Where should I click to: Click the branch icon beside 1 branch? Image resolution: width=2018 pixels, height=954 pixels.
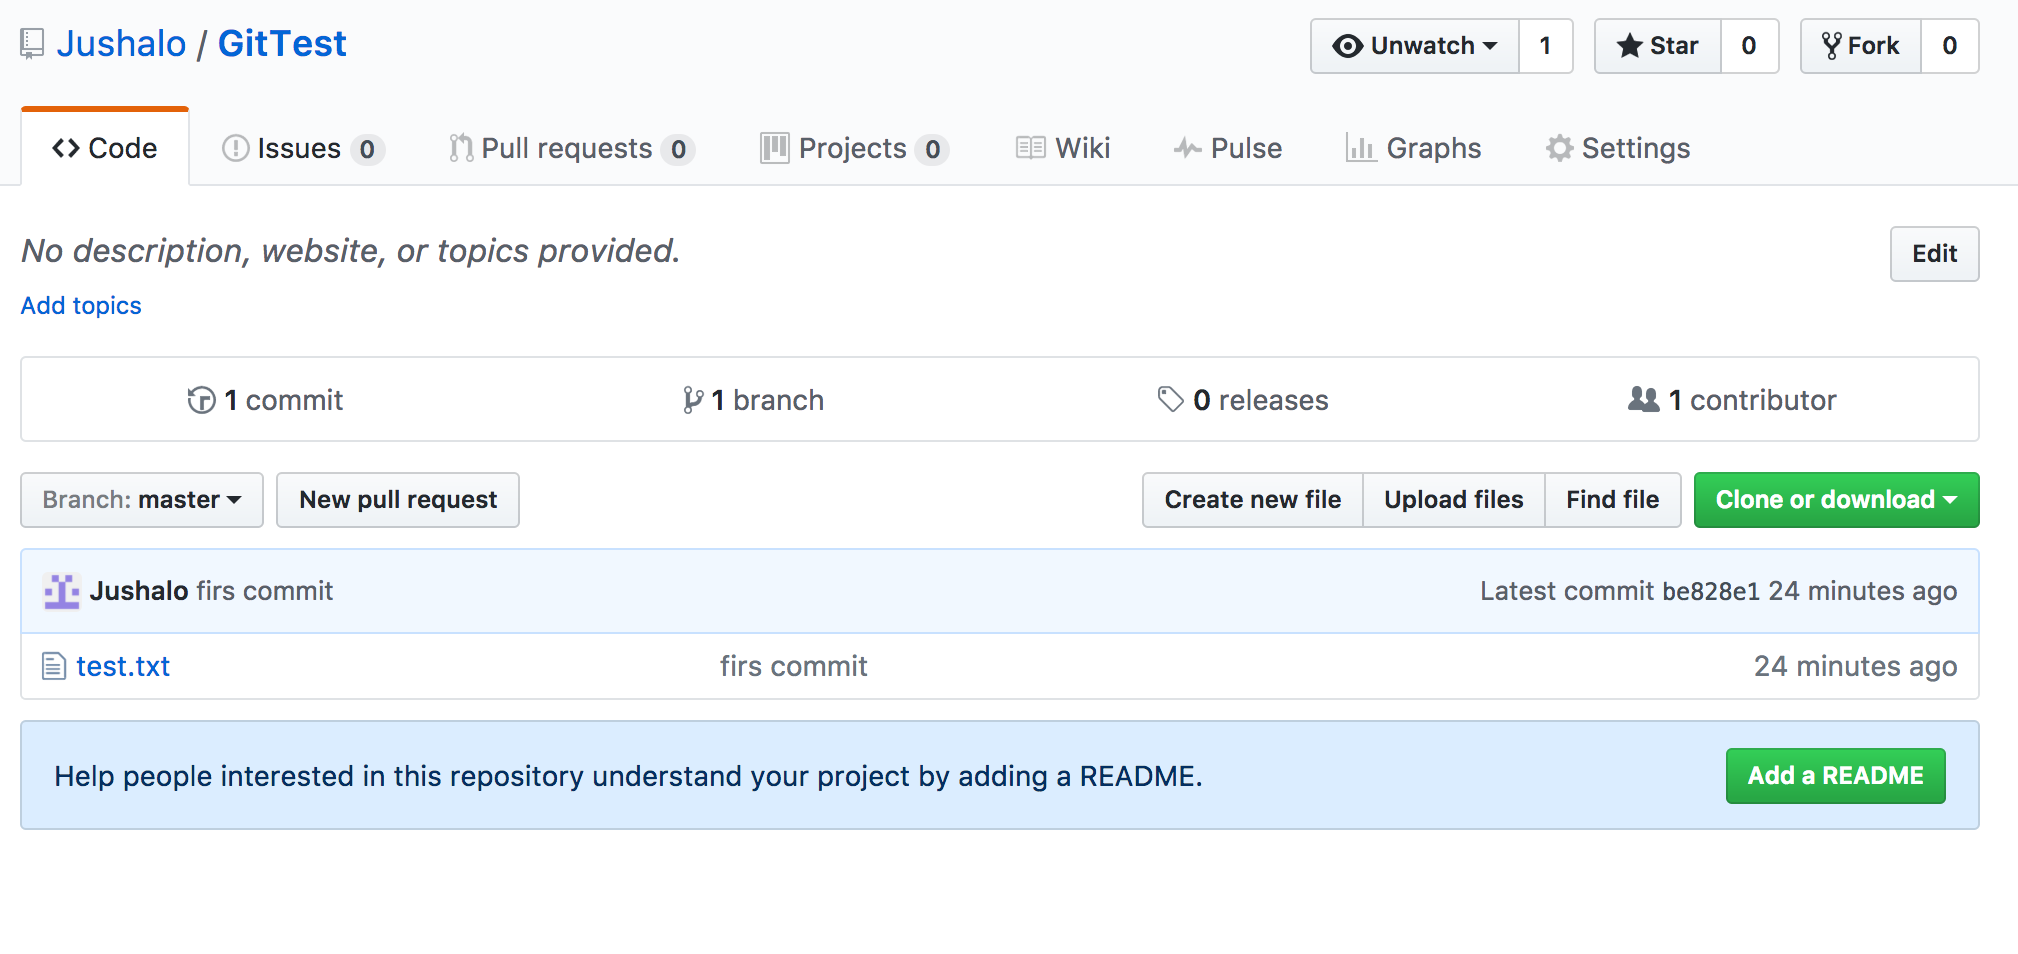point(693,400)
